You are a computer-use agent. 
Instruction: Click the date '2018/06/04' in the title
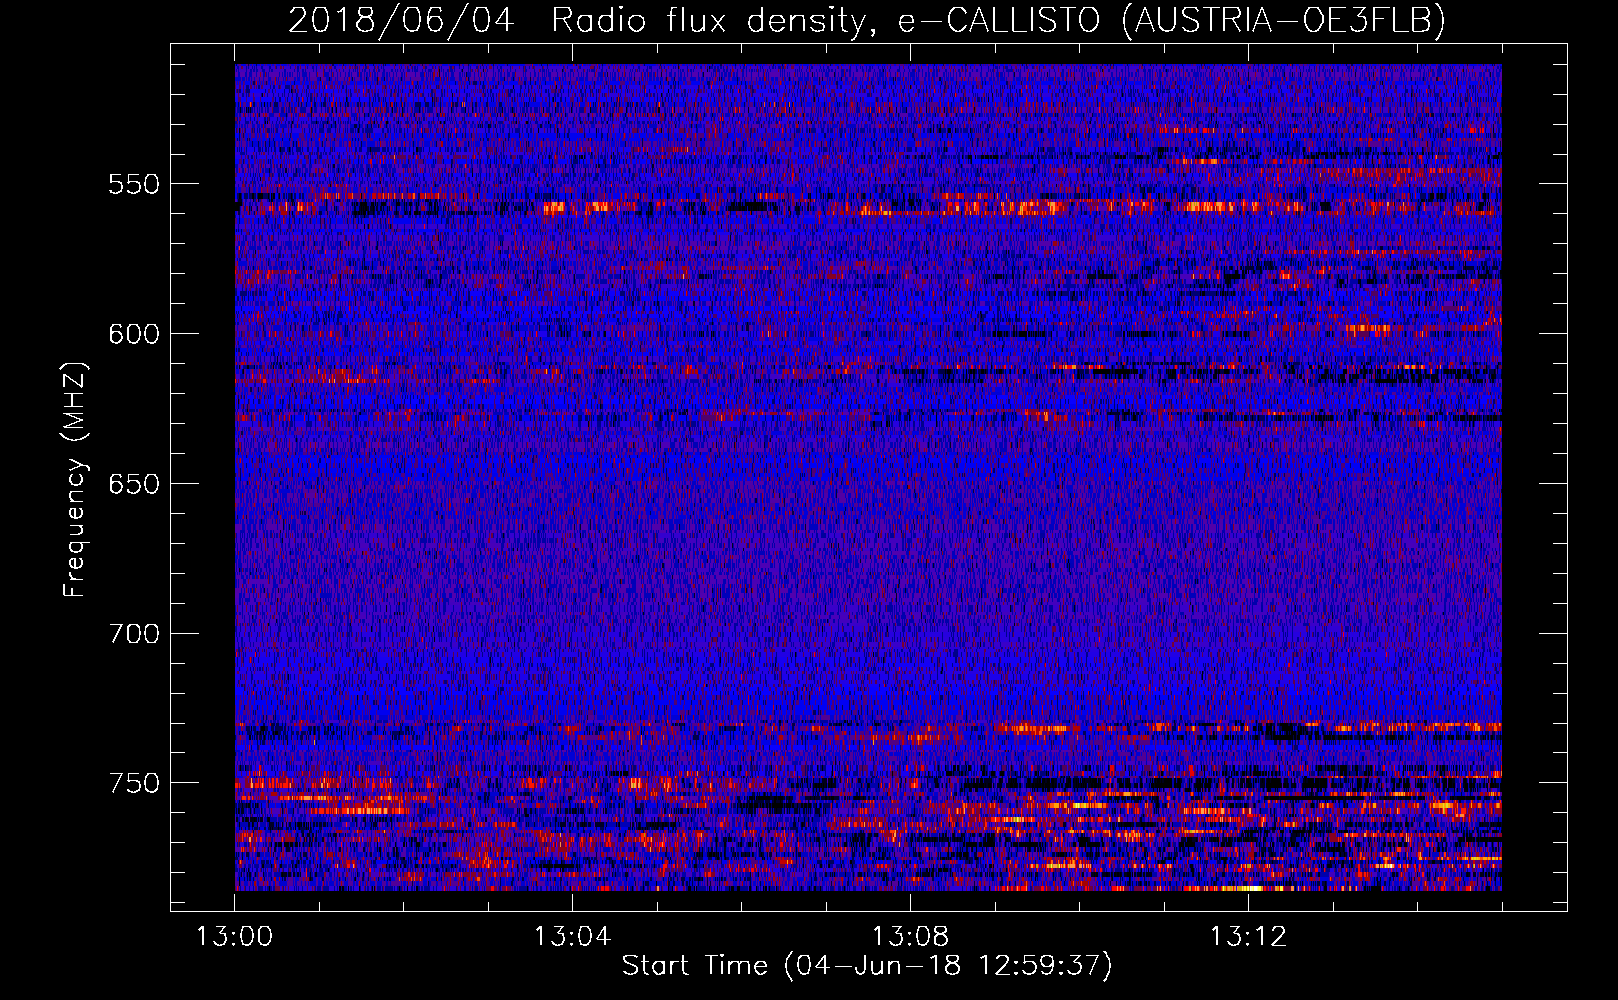click(x=401, y=20)
